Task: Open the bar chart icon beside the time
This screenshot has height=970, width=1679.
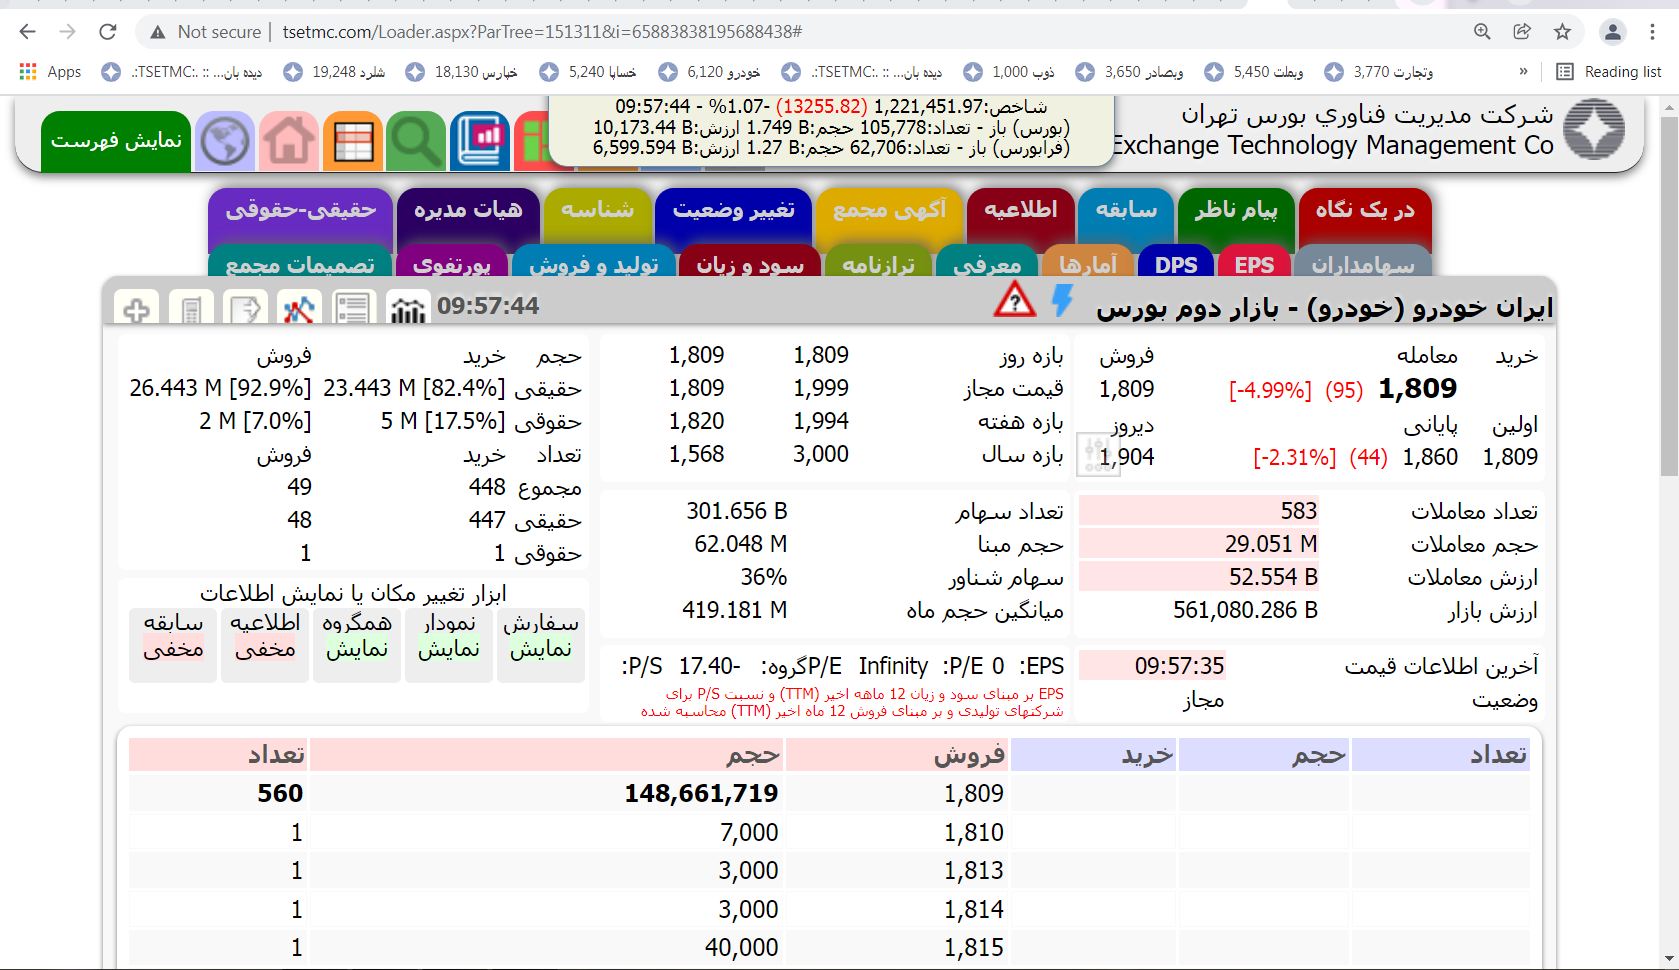Action: 407,308
